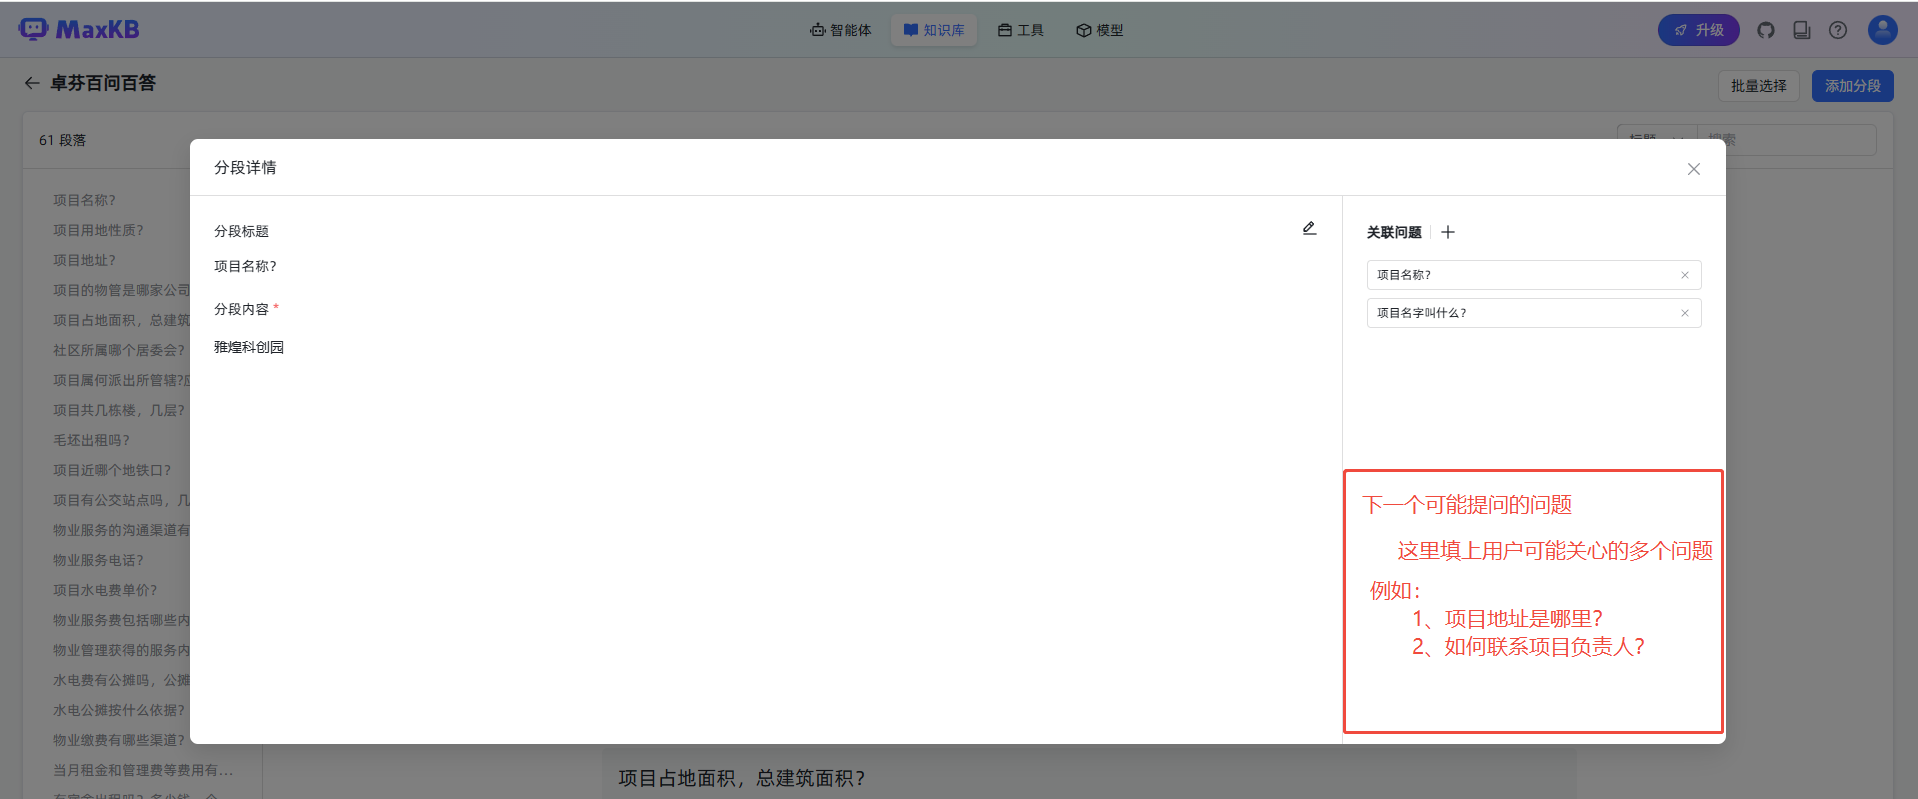This screenshot has height=799, width=1918.
Task: Remove the '项目名称?' related question
Action: (x=1684, y=275)
